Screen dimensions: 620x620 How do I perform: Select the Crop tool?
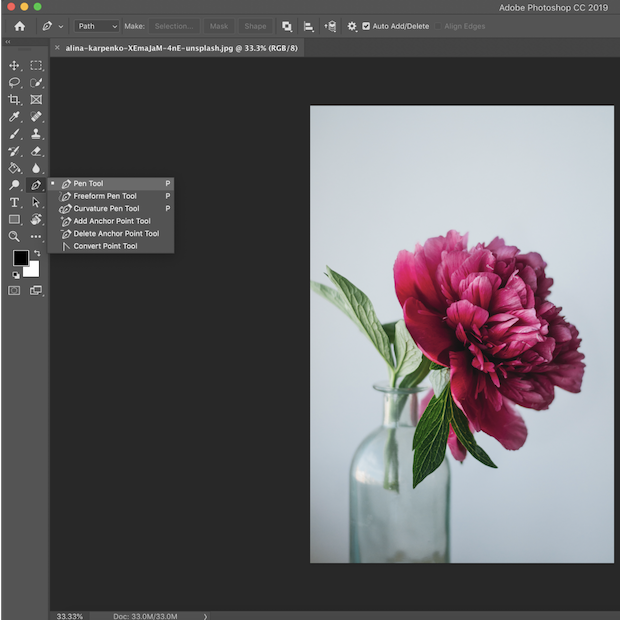(14, 100)
